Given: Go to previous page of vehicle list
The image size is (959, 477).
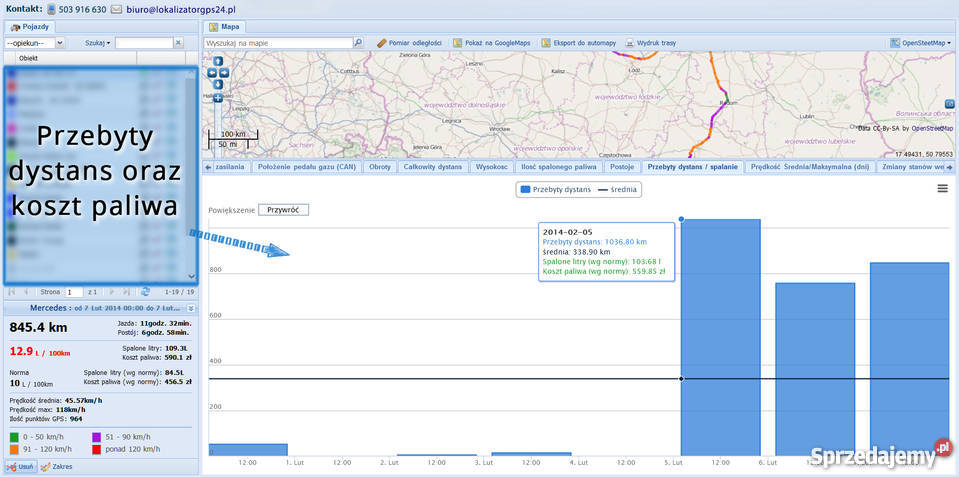Looking at the screenshot, I should pyautogui.click(x=26, y=292).
